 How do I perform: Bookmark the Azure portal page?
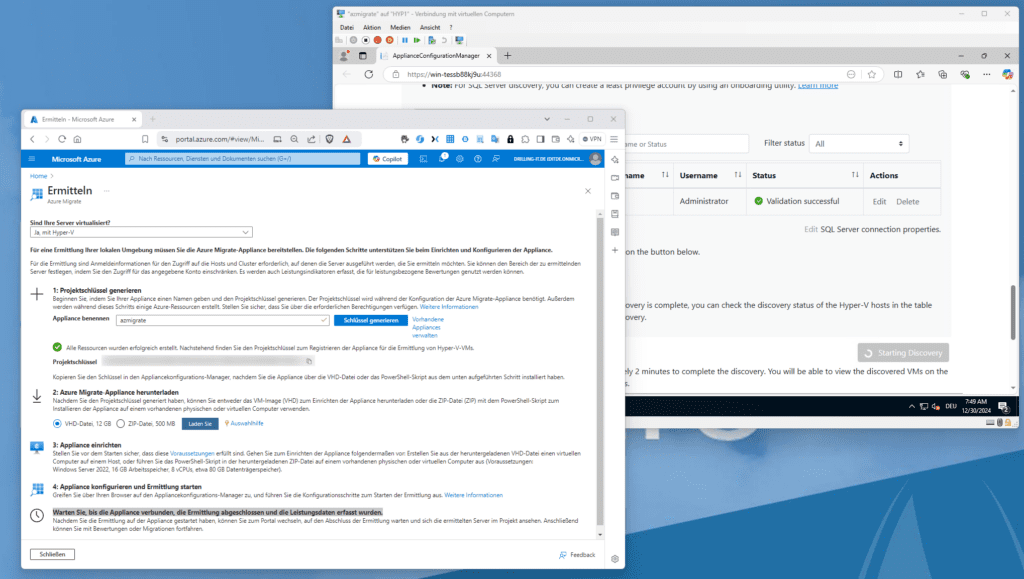click(x=145, y=139)
